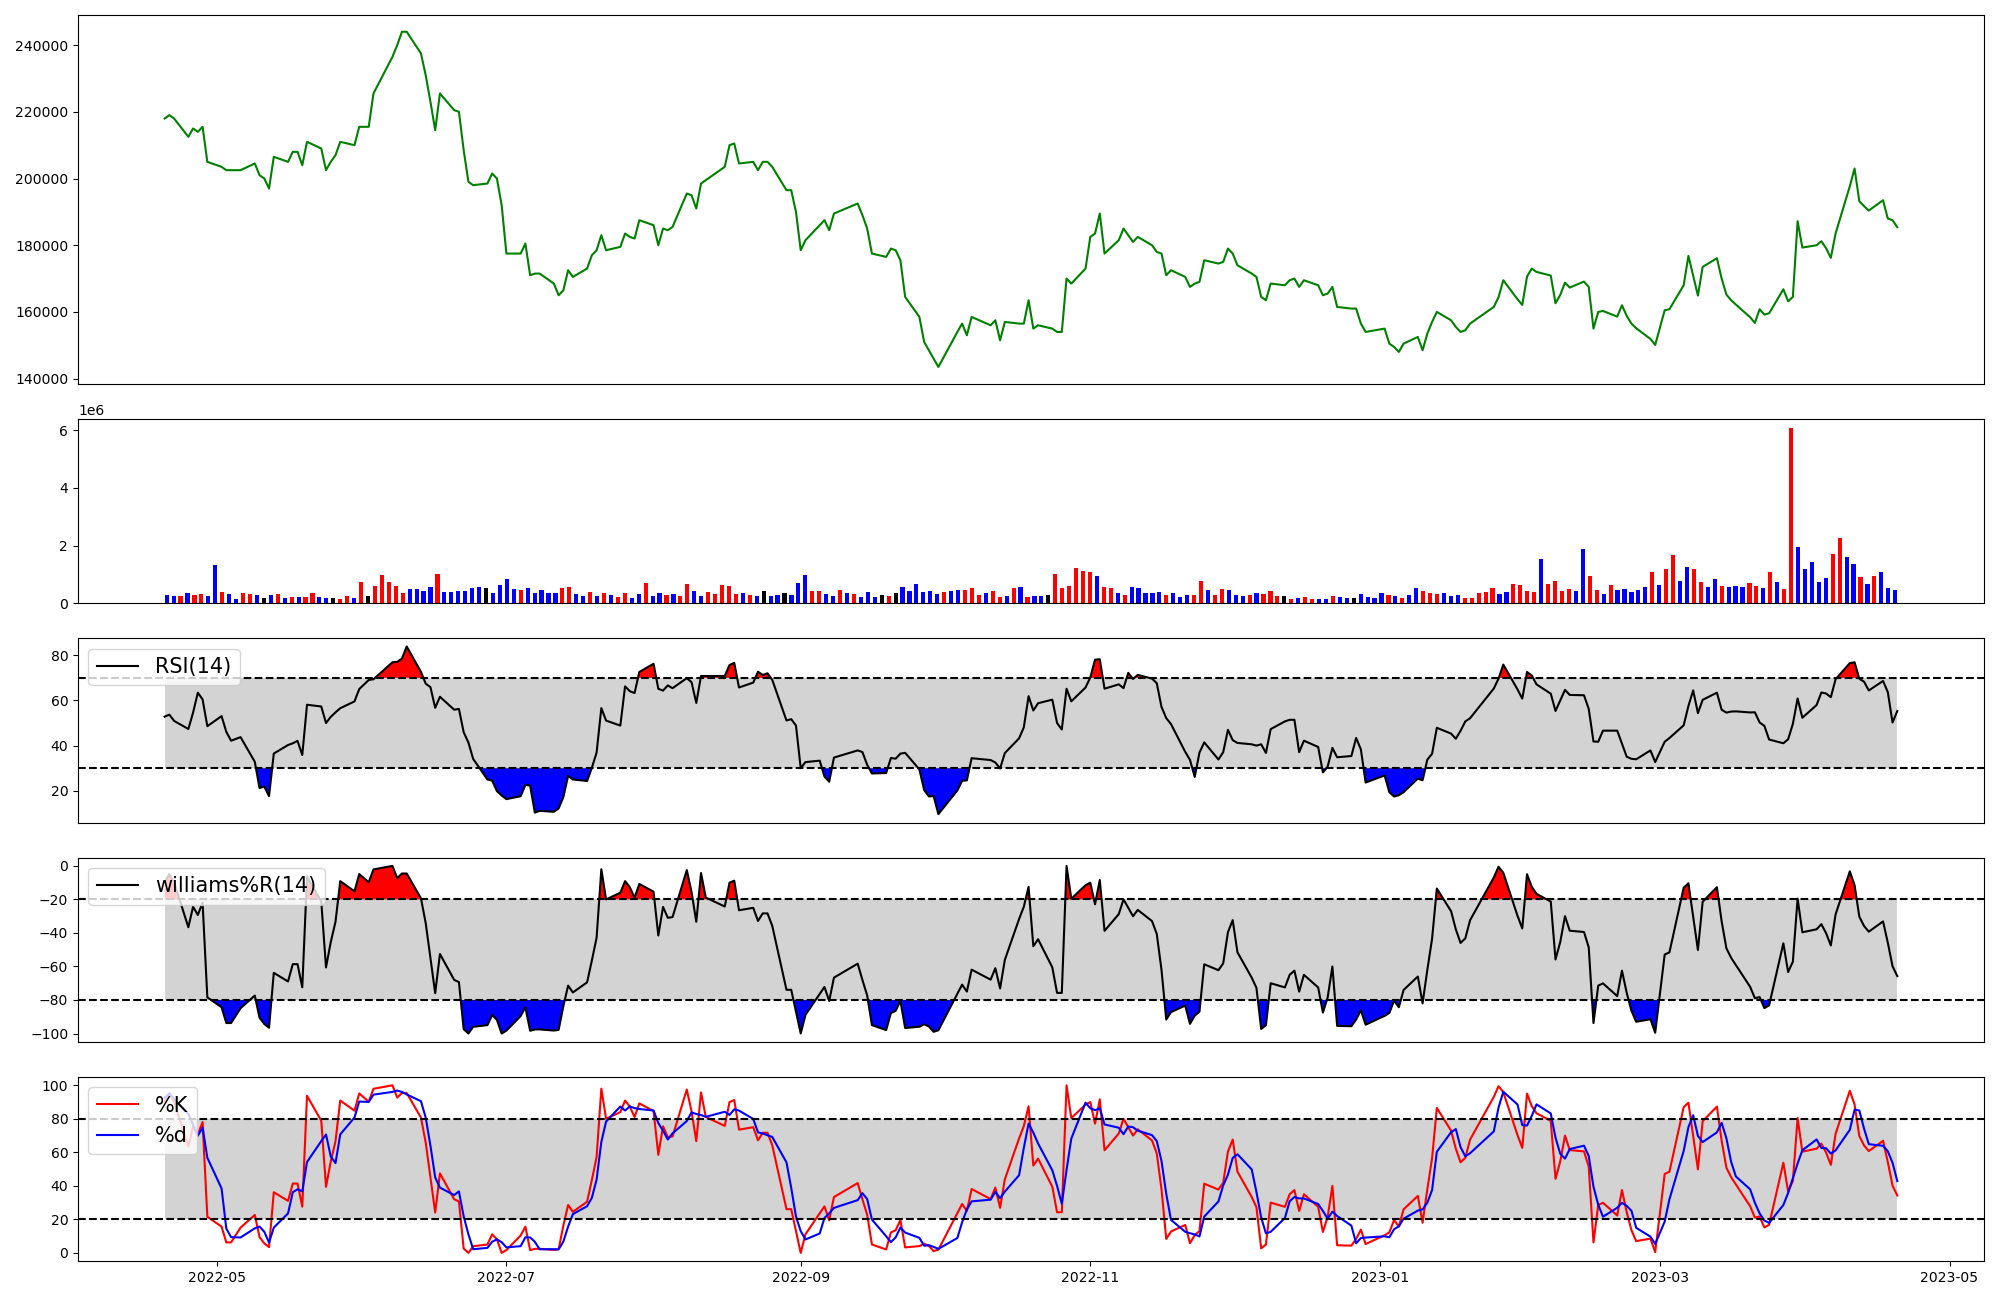Click the tallest red volume bar spike
2000x1300 pixels.
tap(1791, 515)
